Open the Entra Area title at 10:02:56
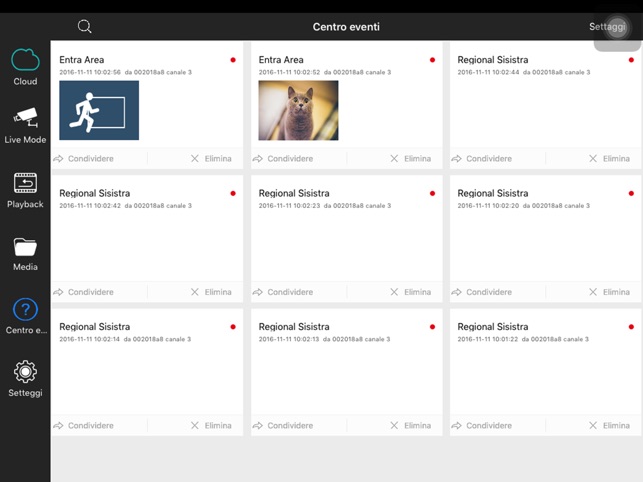Image resolution: width=643 pixels, height=482 pixels. click(82, 60)
